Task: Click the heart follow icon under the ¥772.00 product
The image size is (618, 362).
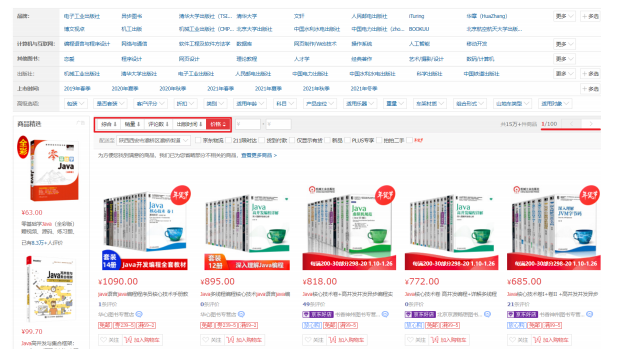Action: click(x=410, y=340)
